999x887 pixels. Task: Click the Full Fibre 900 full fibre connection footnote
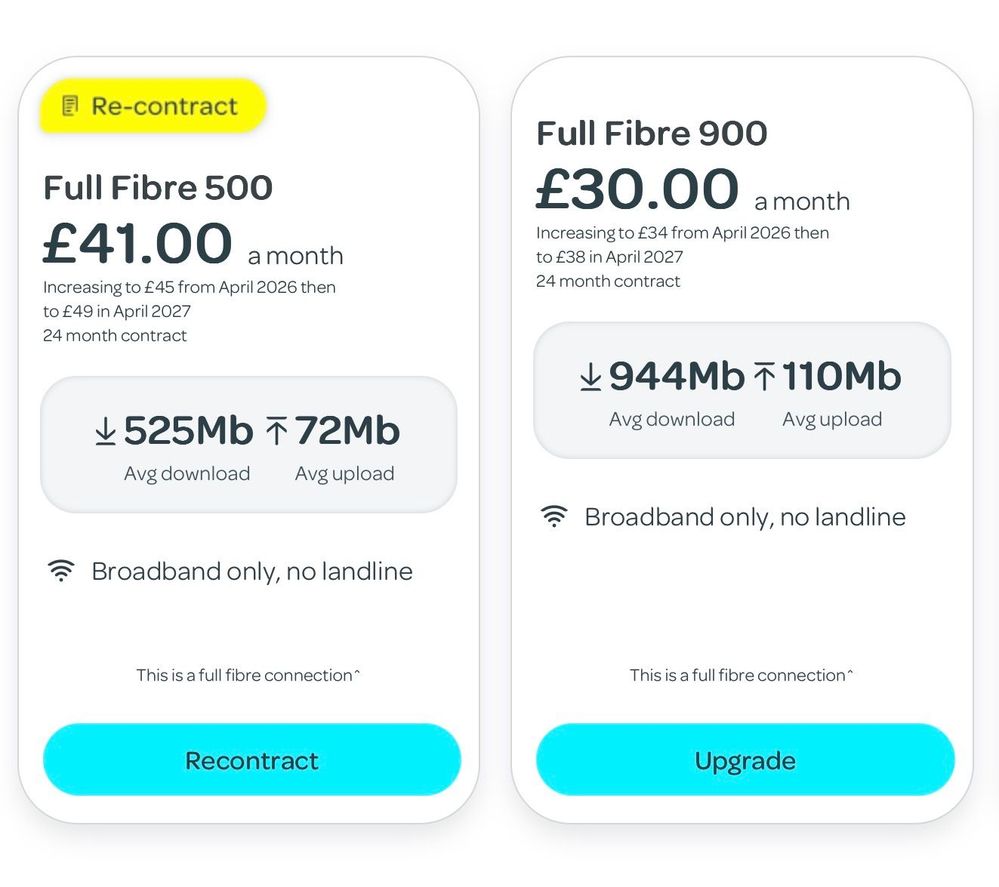[741, 675]
